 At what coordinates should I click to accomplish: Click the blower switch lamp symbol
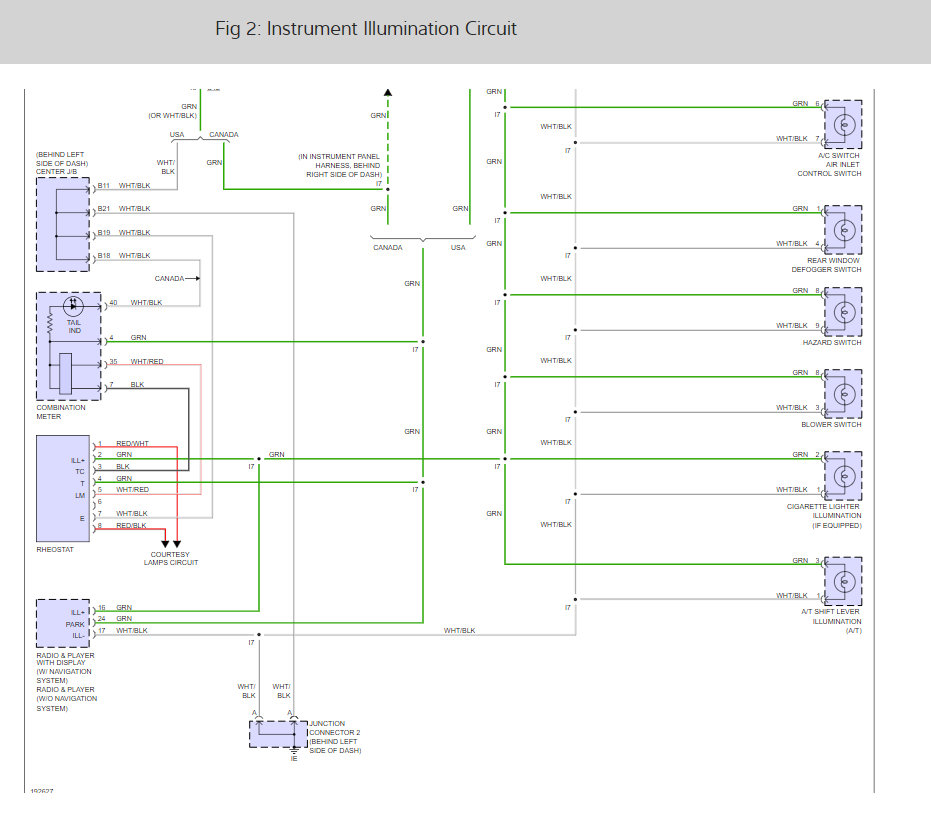[844, 394]
